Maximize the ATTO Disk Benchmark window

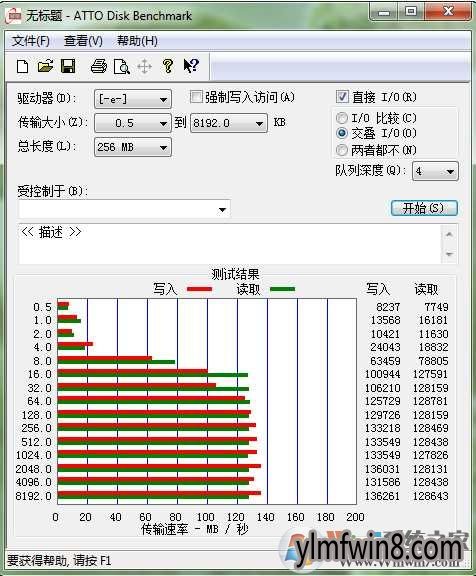point(410,12)
